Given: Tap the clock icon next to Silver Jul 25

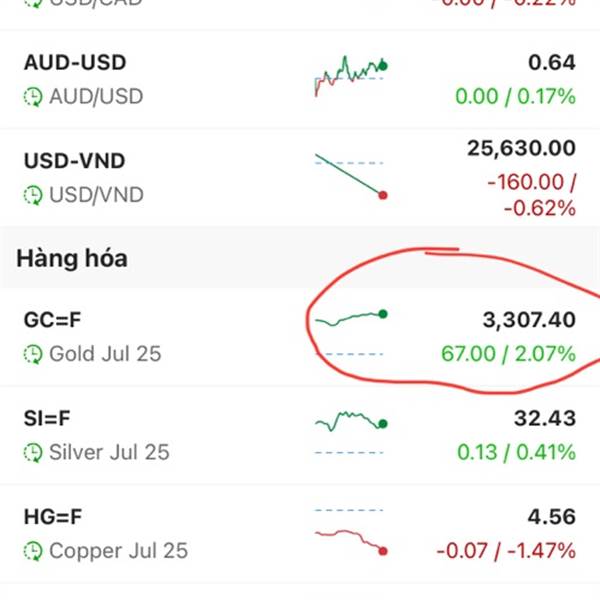Looking at the screenshot, I should pyautogui.click(x=33, y=453).
